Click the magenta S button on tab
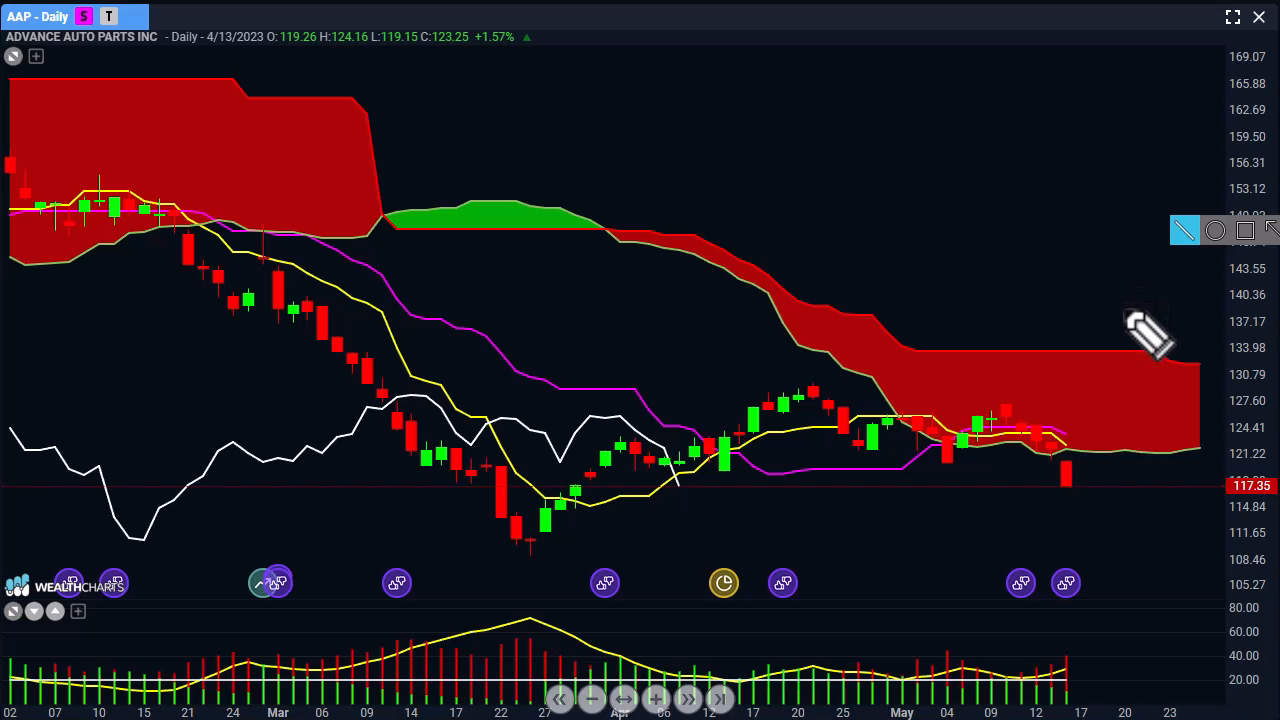Screen dimensions: 1280x720 (x=84, y=16)
